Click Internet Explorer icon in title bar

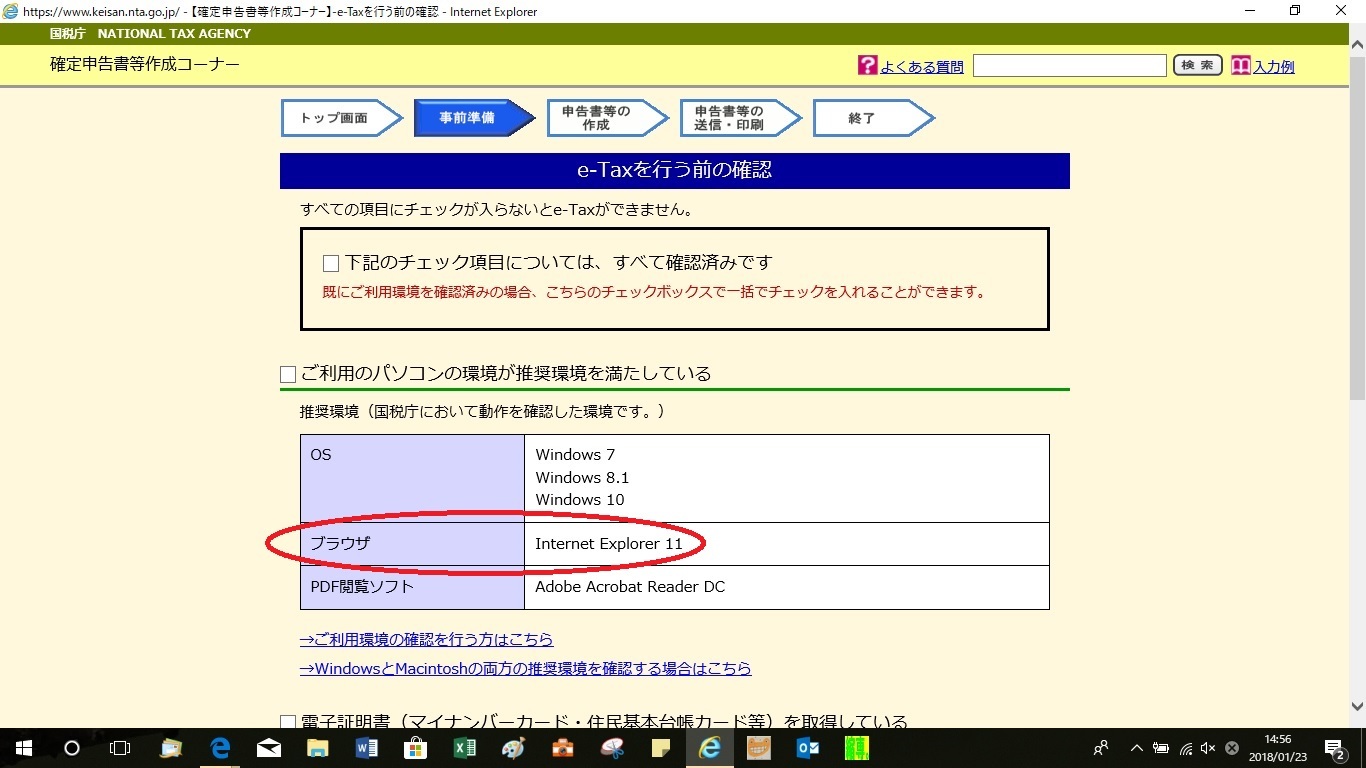[x=11, y=12]
